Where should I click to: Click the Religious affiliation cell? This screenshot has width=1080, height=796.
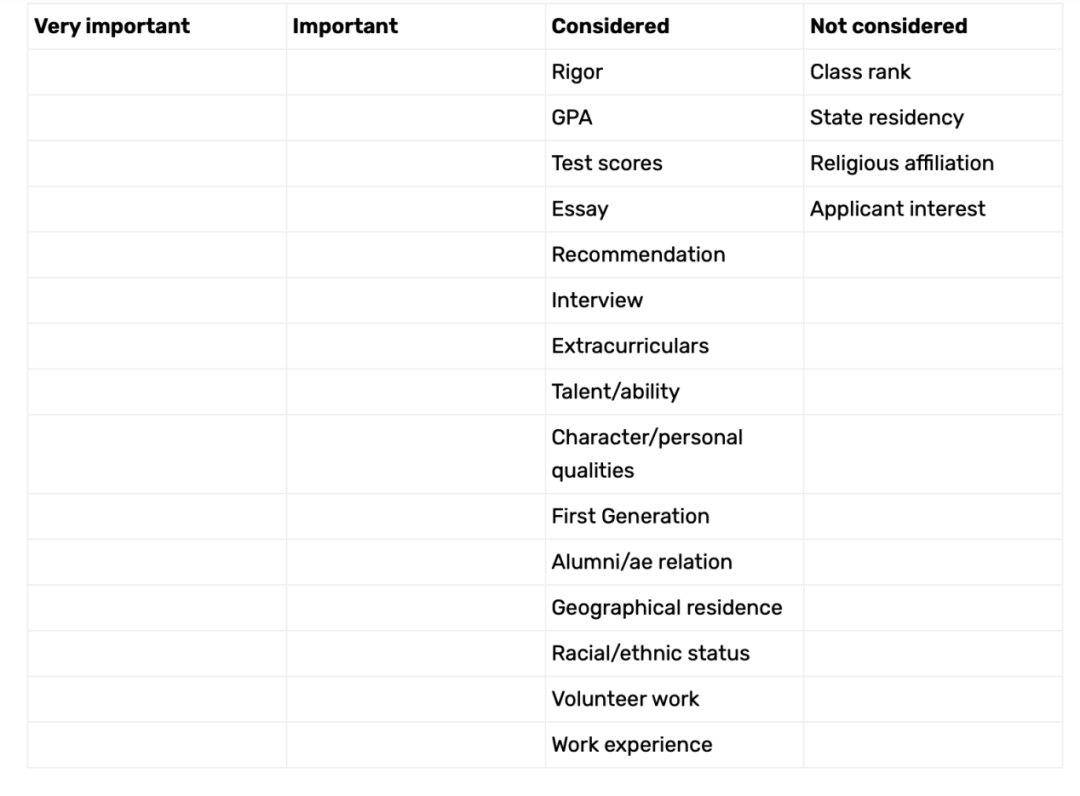901,163
